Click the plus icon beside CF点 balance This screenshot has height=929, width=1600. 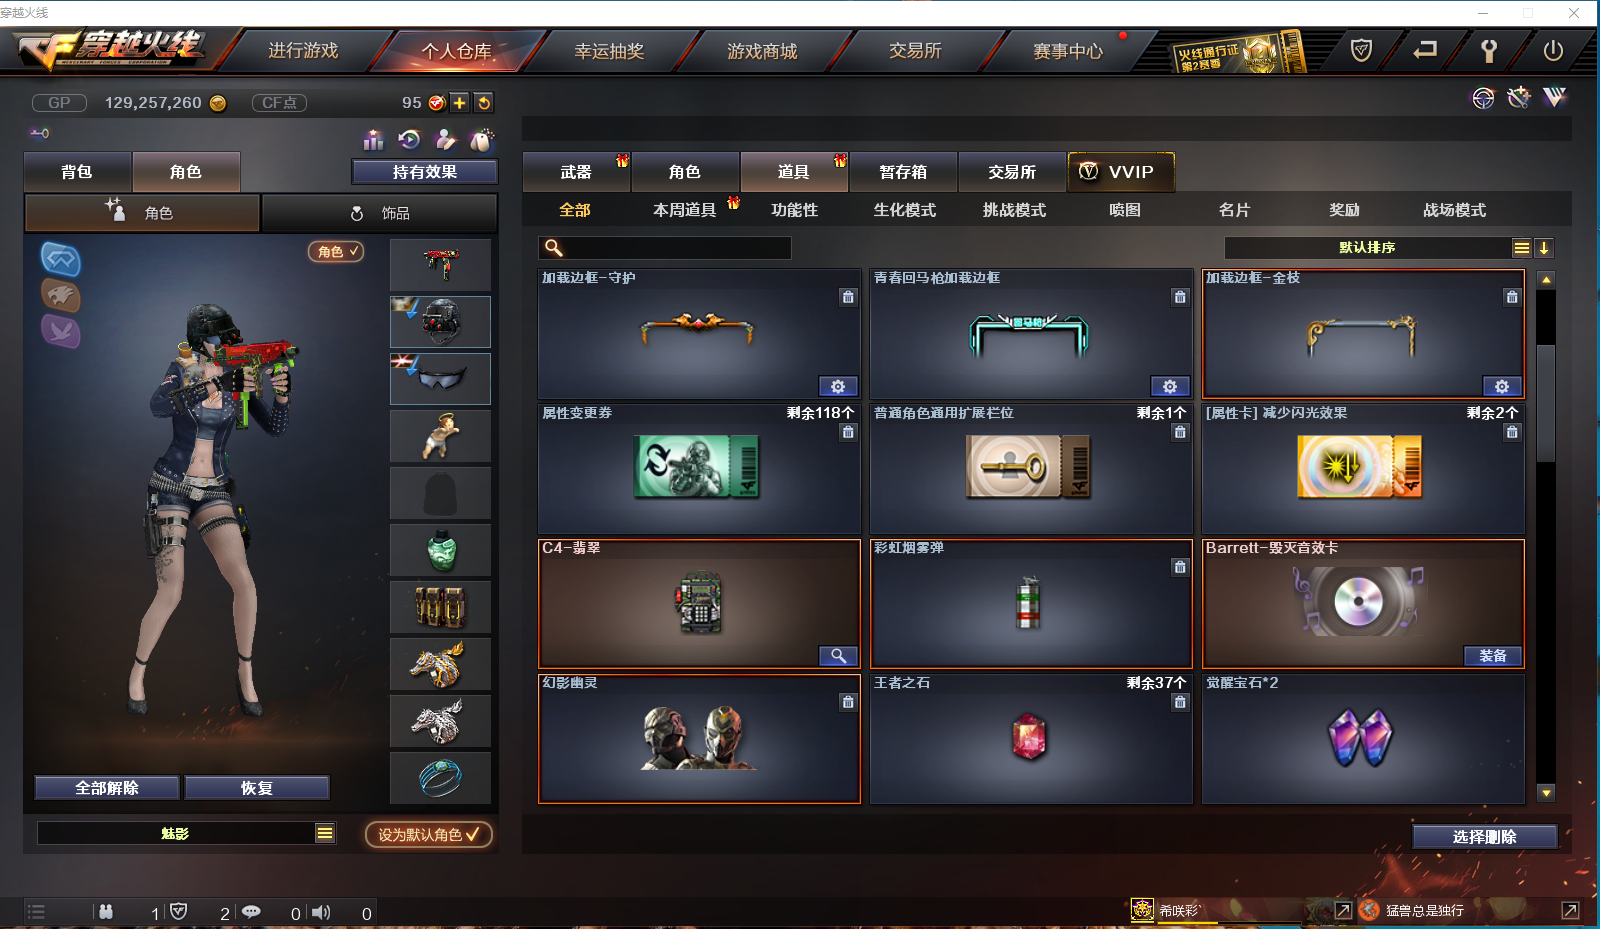pyautogui.click(x=460, y=102)
